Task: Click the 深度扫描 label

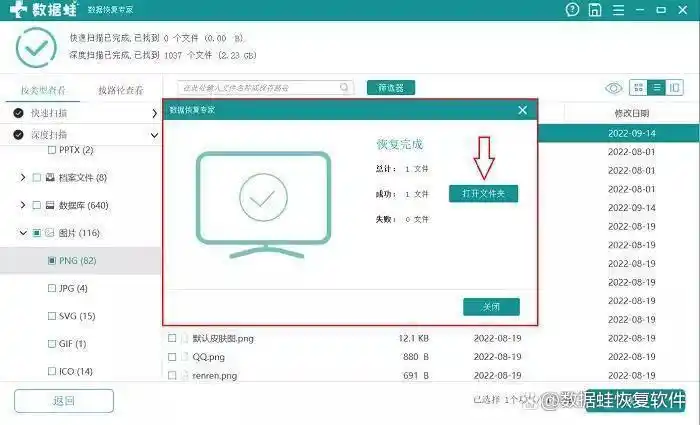Action: 49,135
